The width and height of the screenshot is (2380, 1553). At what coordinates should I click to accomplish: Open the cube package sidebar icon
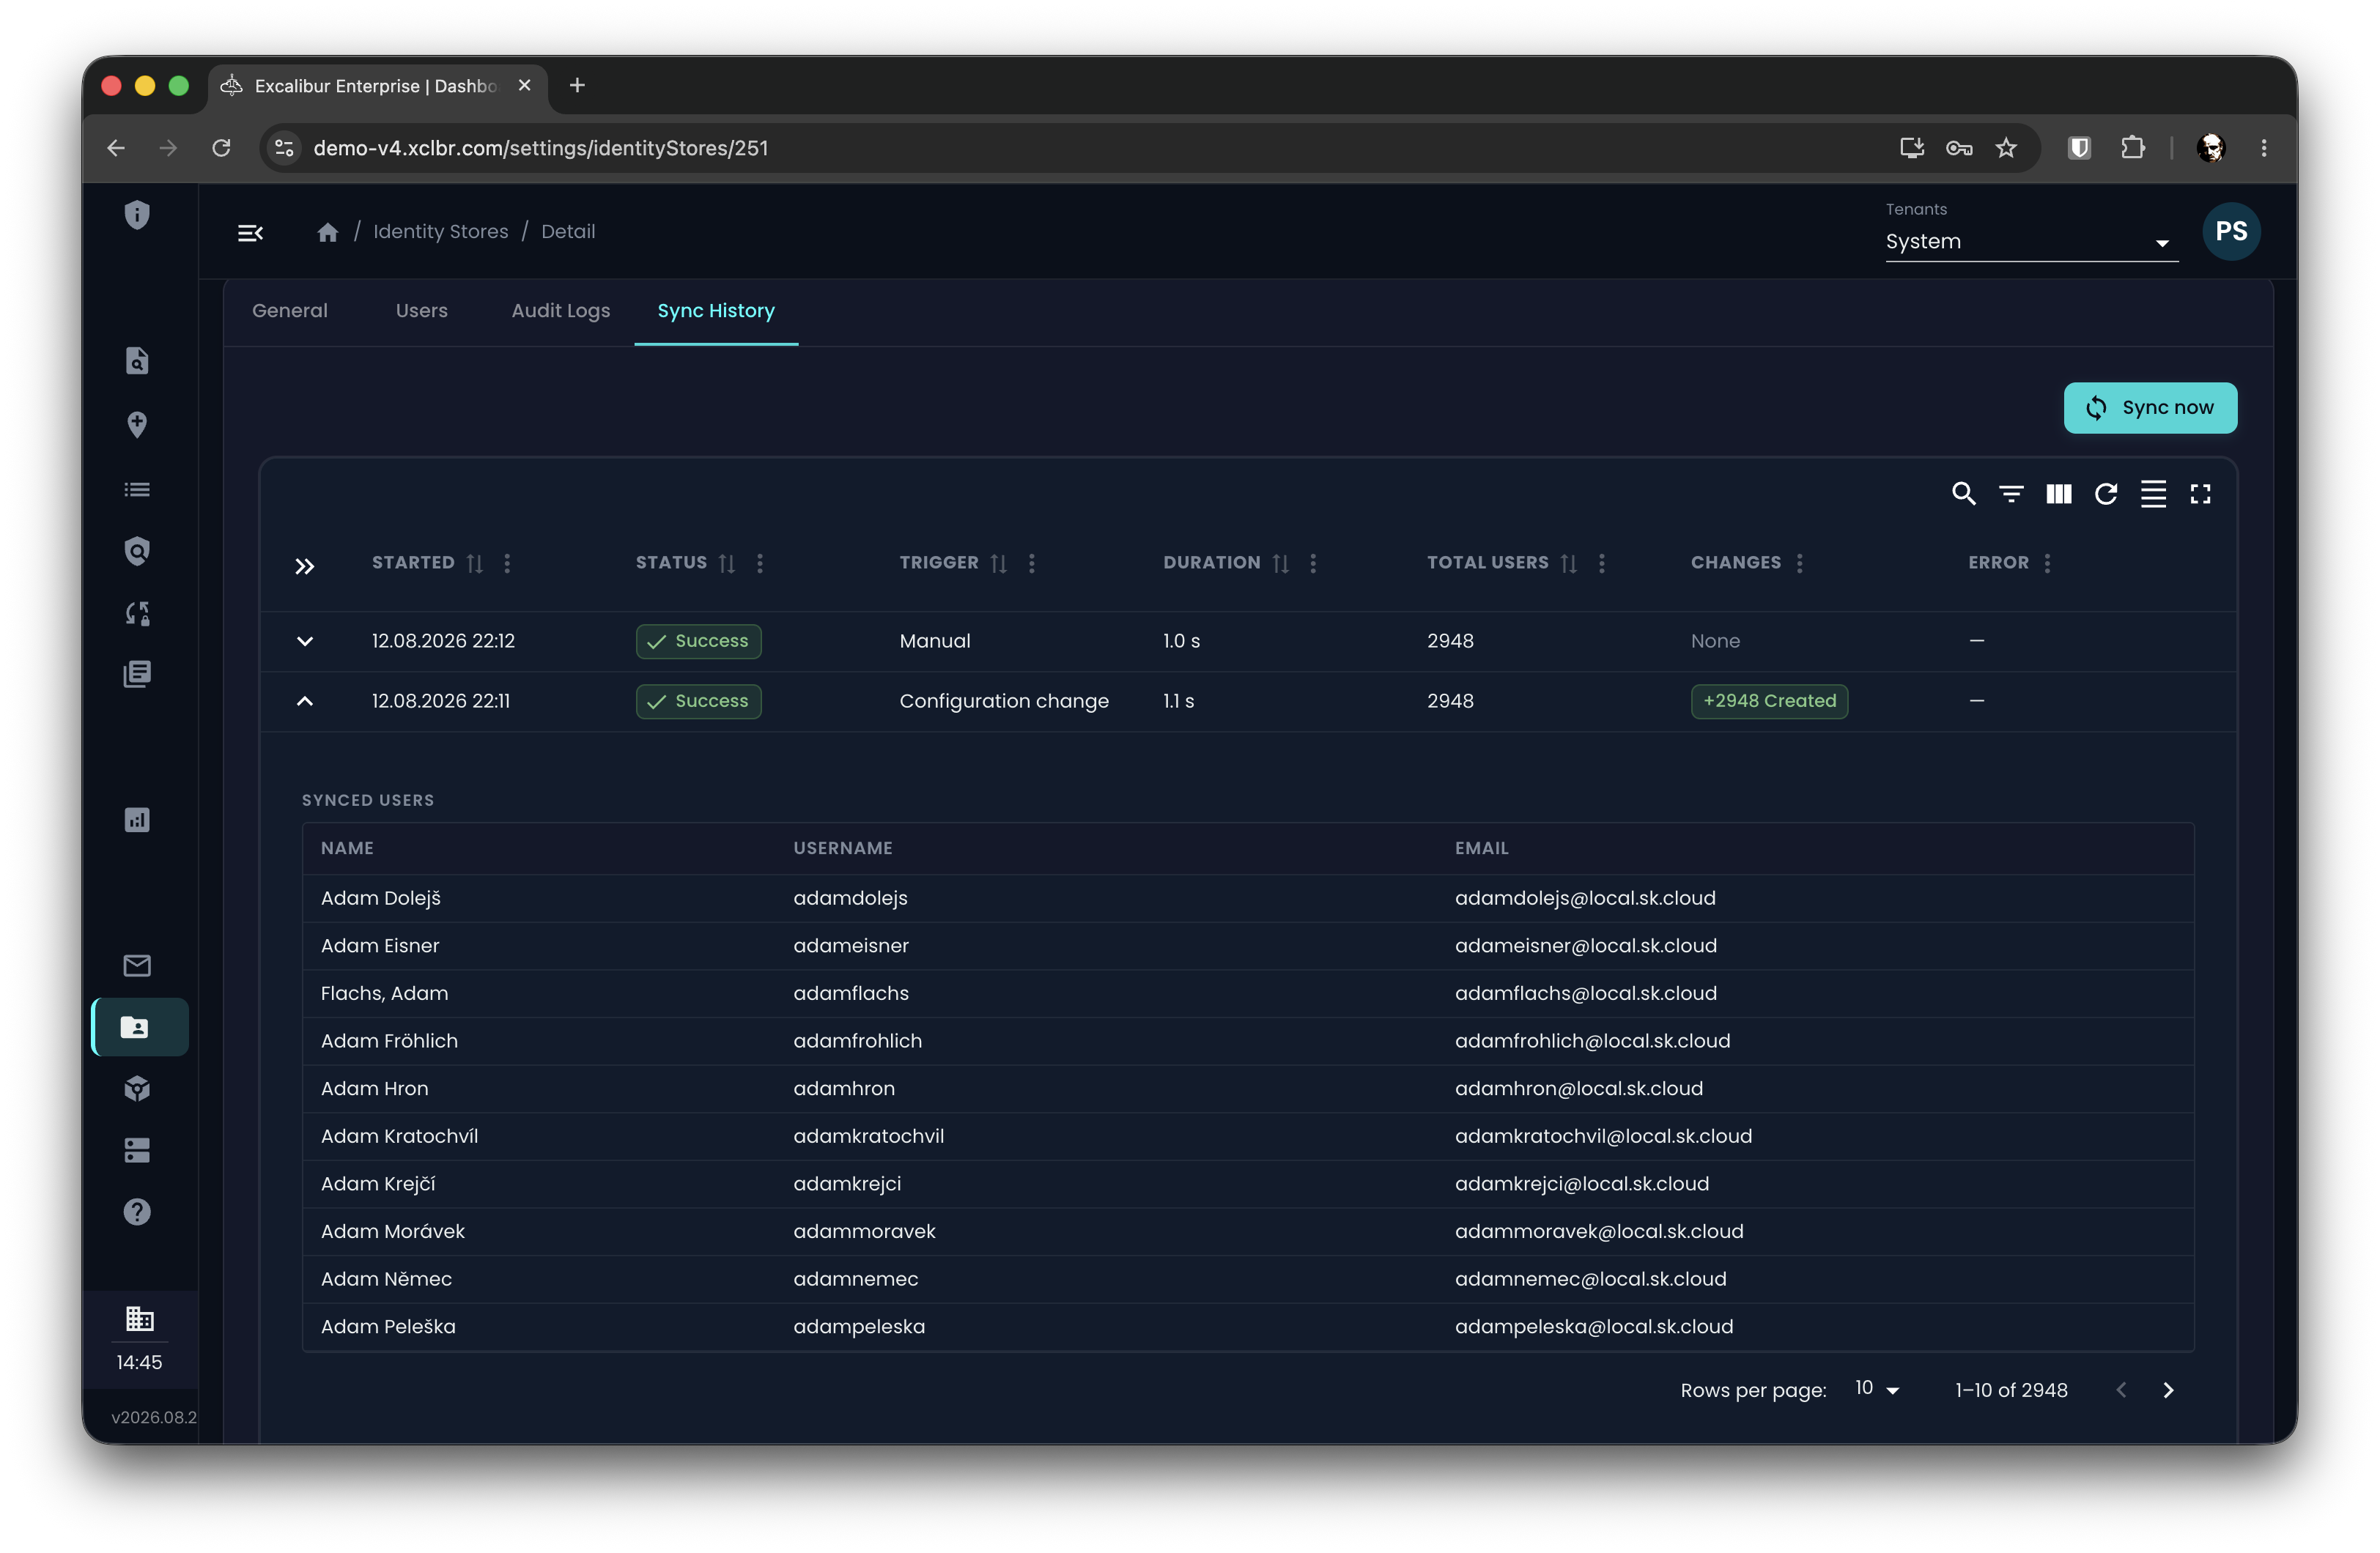coord(137,1089)
